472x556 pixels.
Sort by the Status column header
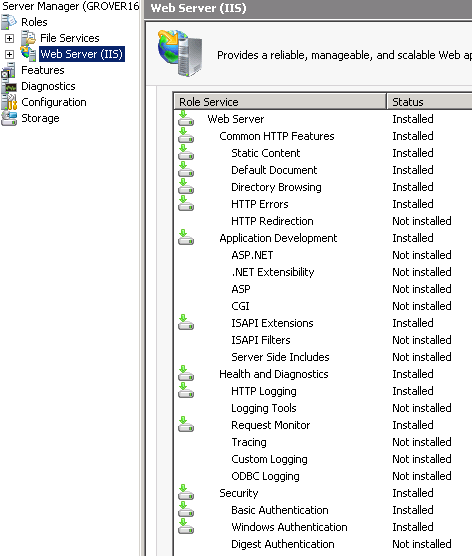click(429, 102)
